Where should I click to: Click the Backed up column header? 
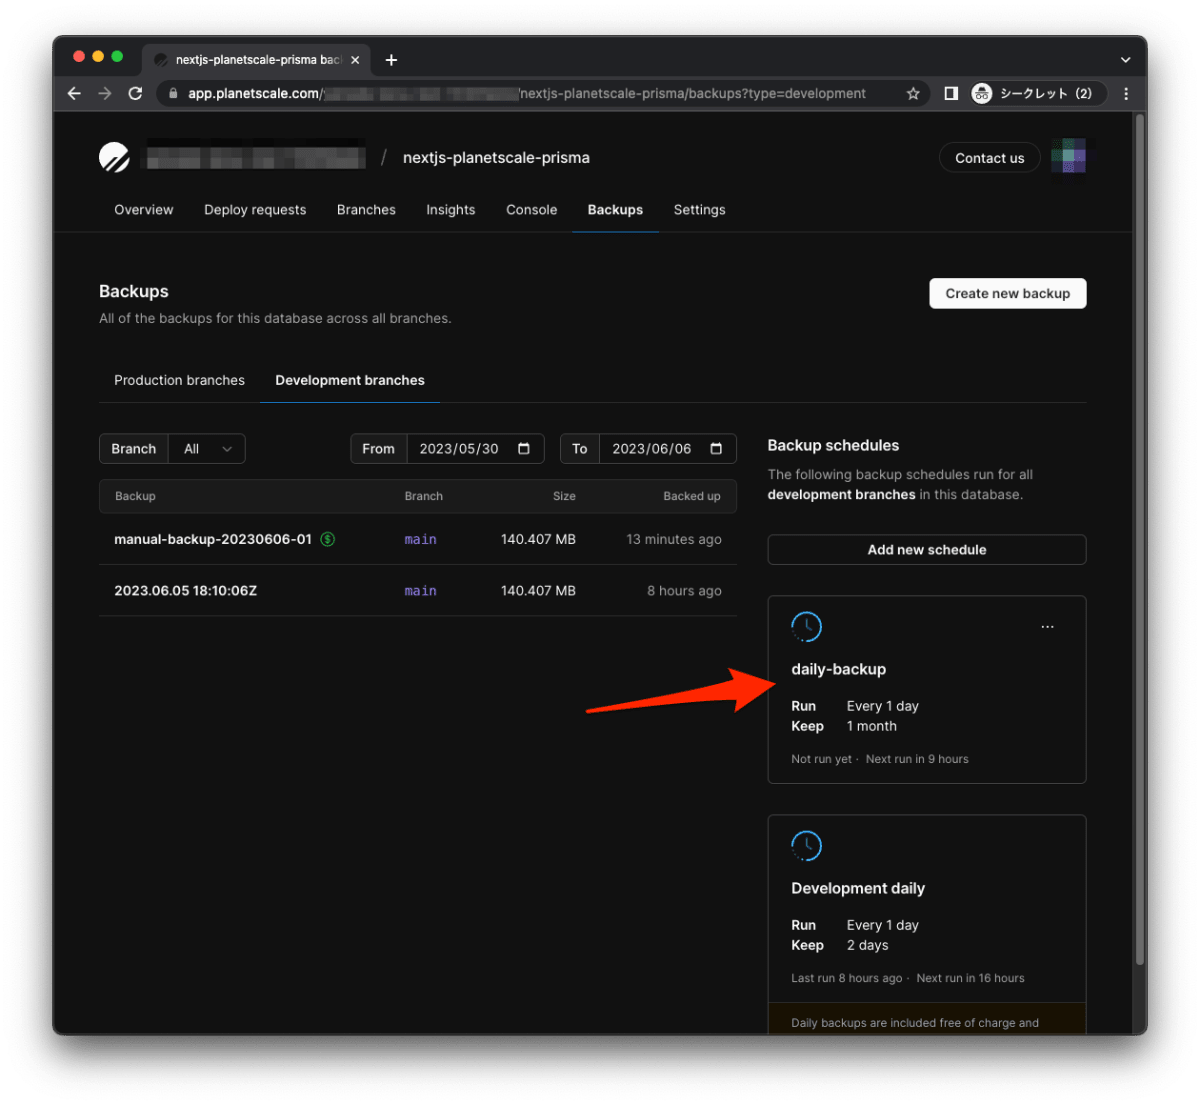tap(692, 496)
